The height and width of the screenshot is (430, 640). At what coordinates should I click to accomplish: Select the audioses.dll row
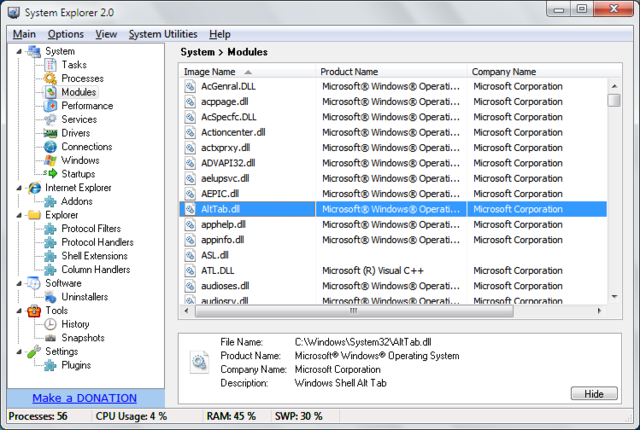393,286
